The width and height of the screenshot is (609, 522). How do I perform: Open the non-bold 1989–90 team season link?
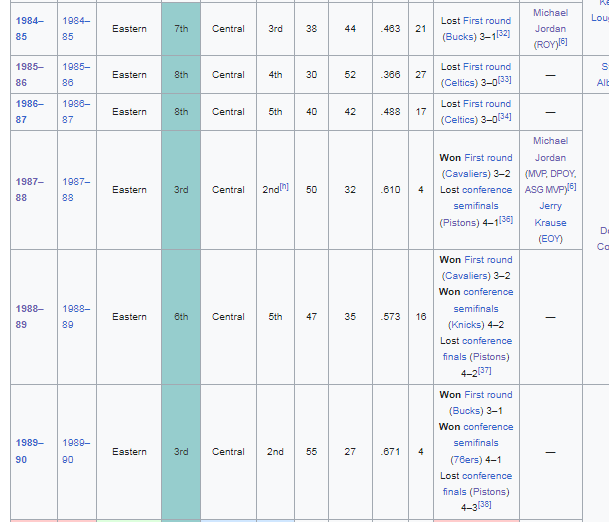pos(76,451)
